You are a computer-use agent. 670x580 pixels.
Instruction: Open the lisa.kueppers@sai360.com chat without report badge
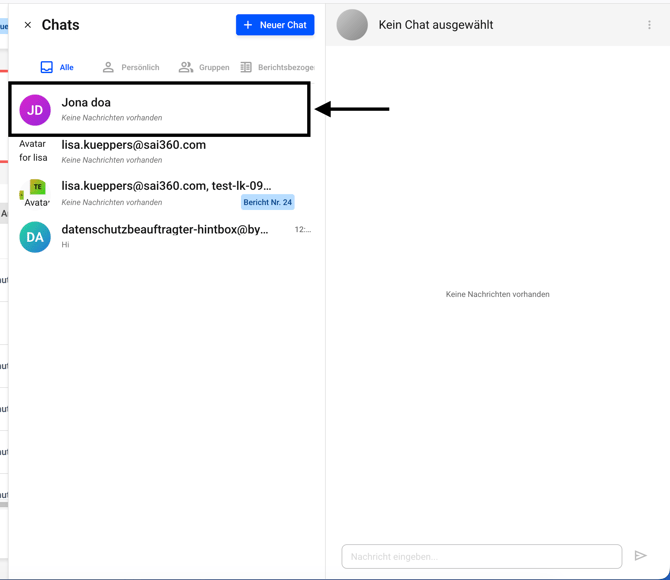click(170, 151)
